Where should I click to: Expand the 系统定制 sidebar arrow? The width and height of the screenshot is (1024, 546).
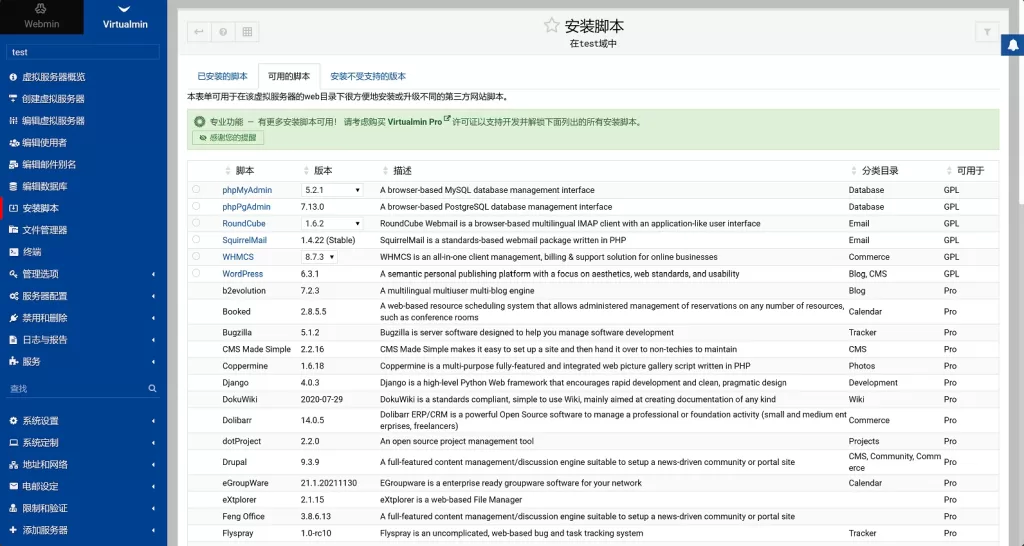[153, 443]
